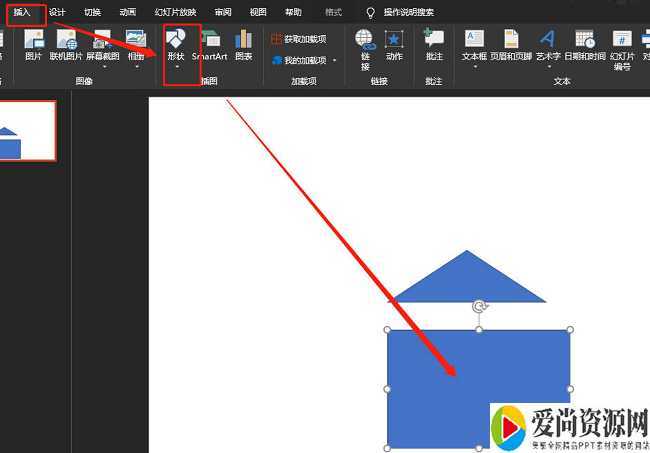Switch to the 设计 (Design) tab
The width and height of the screenshot is (650, 453).
(57, 12)
